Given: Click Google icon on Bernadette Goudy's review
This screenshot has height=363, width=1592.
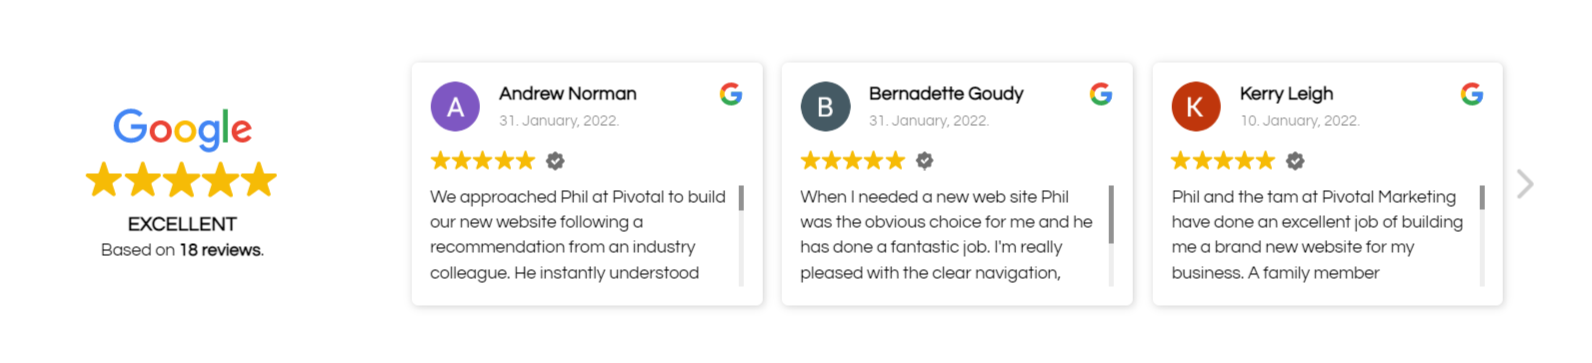Looking at the screenshot, I should pos(1101,94).
